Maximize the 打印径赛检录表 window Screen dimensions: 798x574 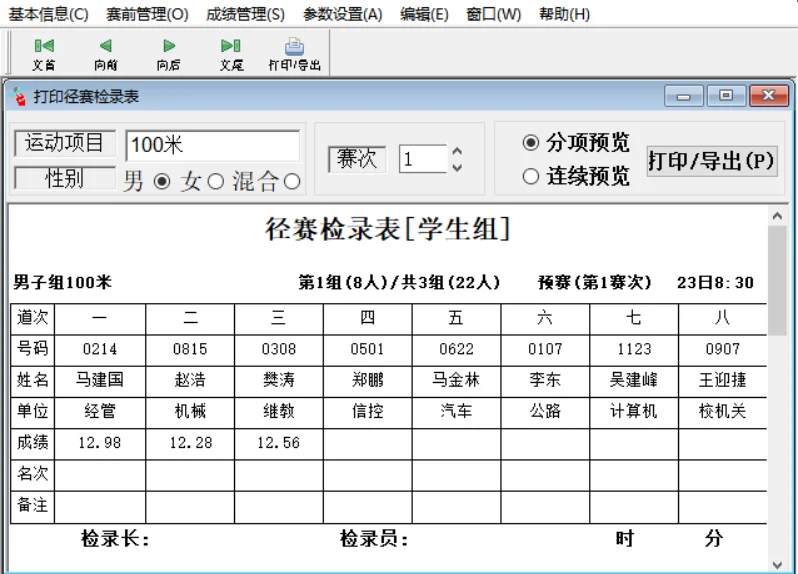coord(726,96)
